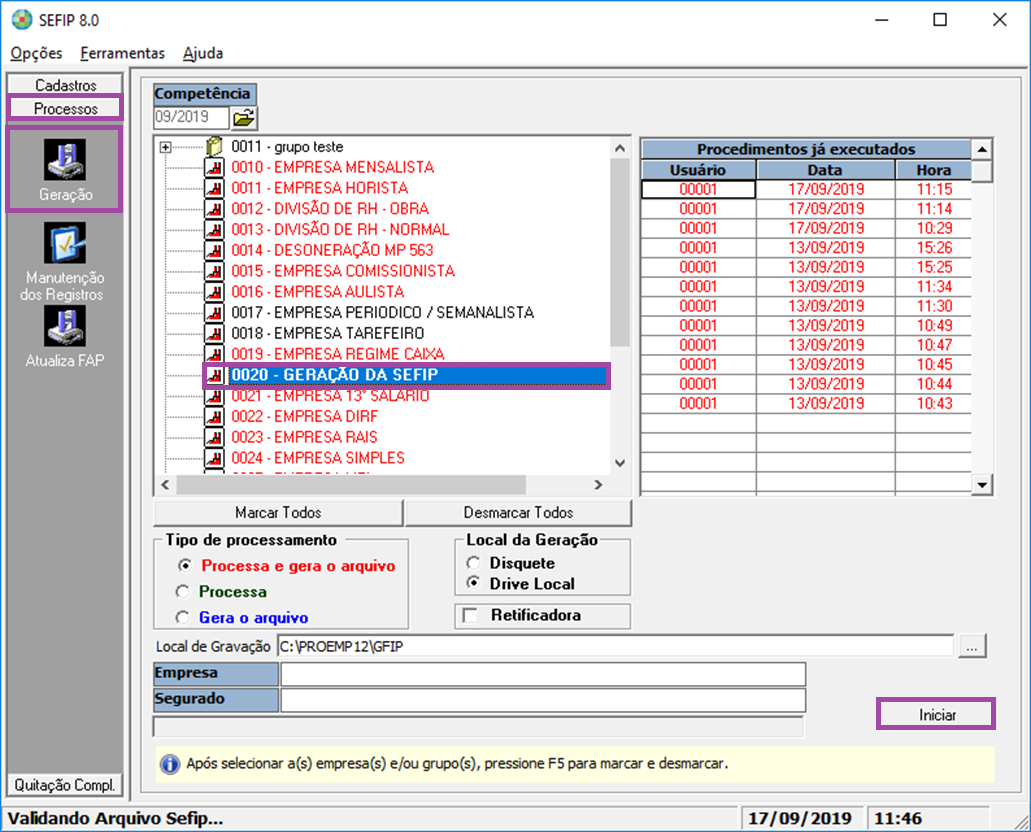Click company list scroll down arrow
The width and height of the screenshot is (1031, 832).
(x=620, y=463)
